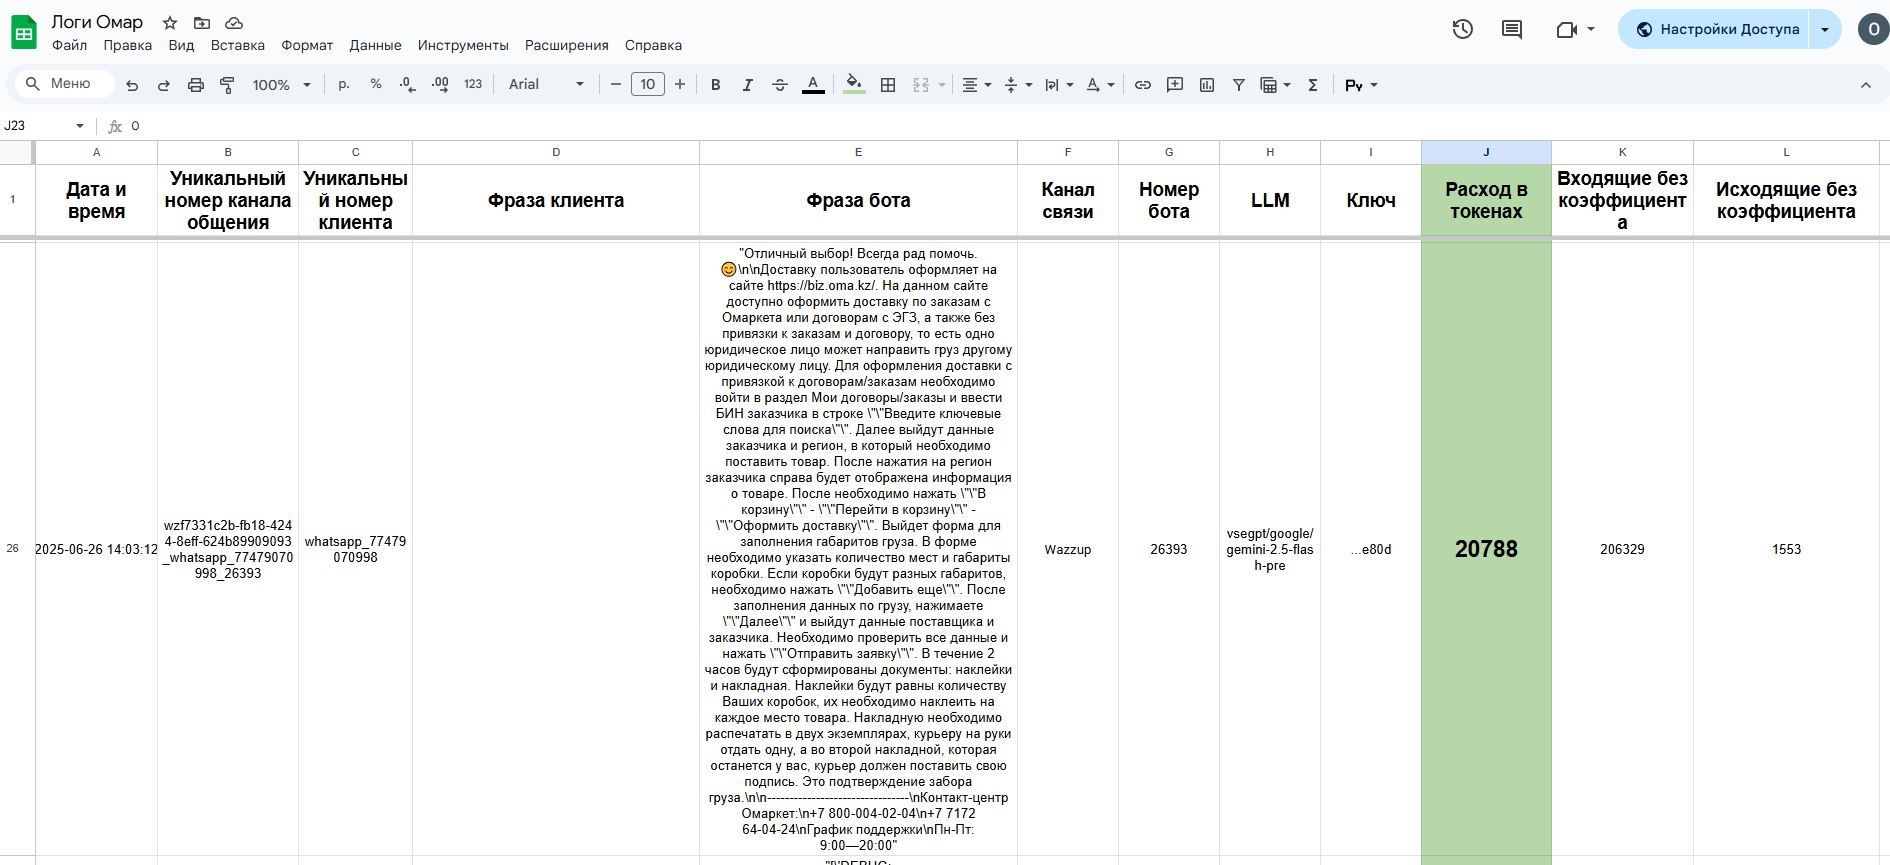Open share settings dropdown arrow

click(x=1825, y=30)
